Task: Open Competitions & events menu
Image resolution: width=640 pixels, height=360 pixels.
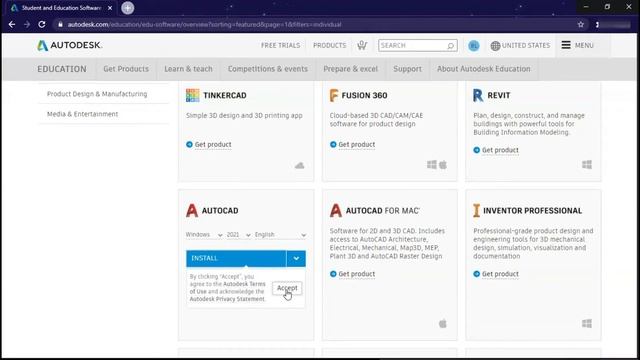Action: (268, 69)
